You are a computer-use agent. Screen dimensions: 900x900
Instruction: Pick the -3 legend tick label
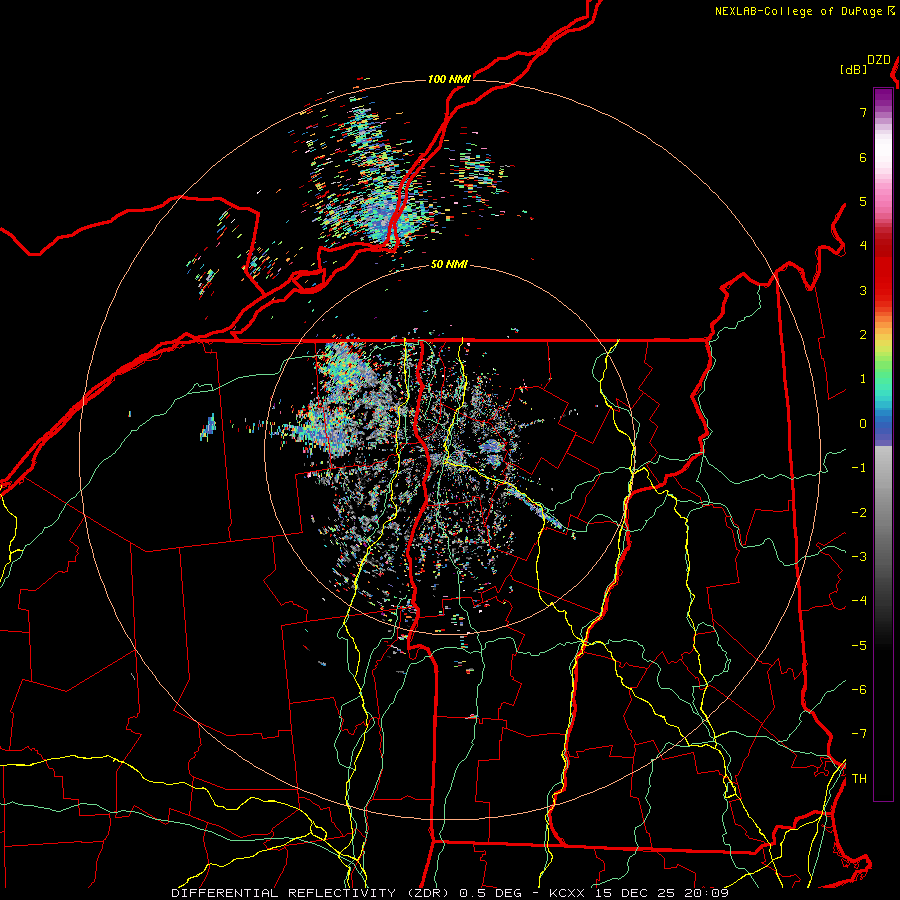pyautogui.click(x=859, y=556)
